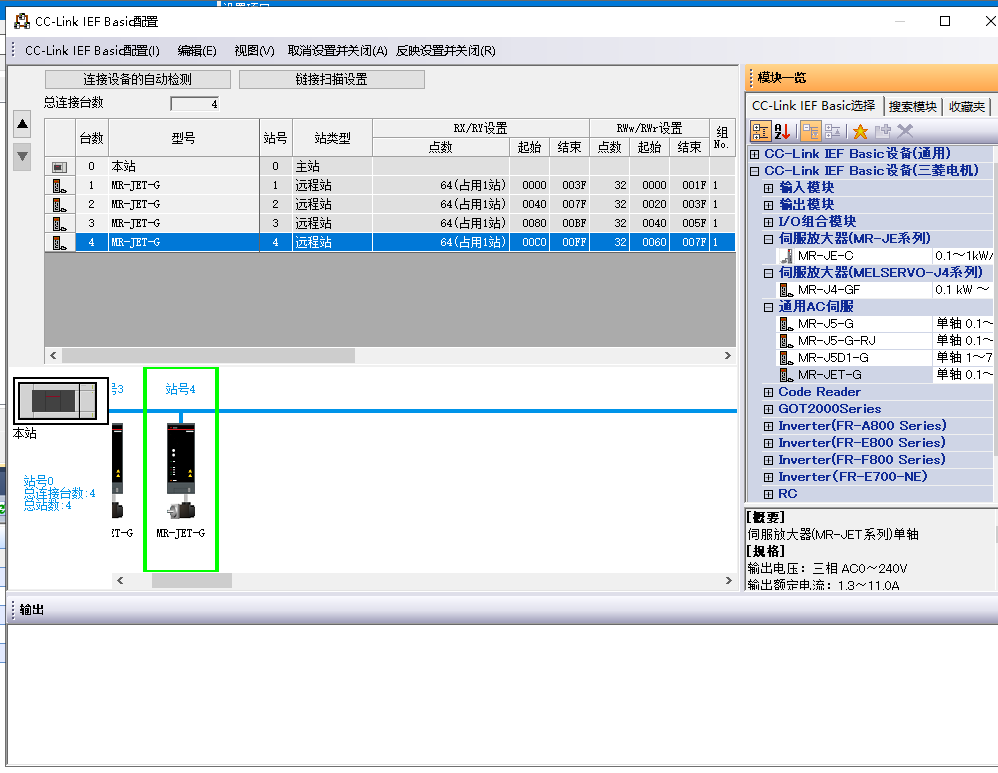This screenshot has width=998, height=773.
Task: Switch to the 搜索模块 tab
Action: click(x=912, y=106)
